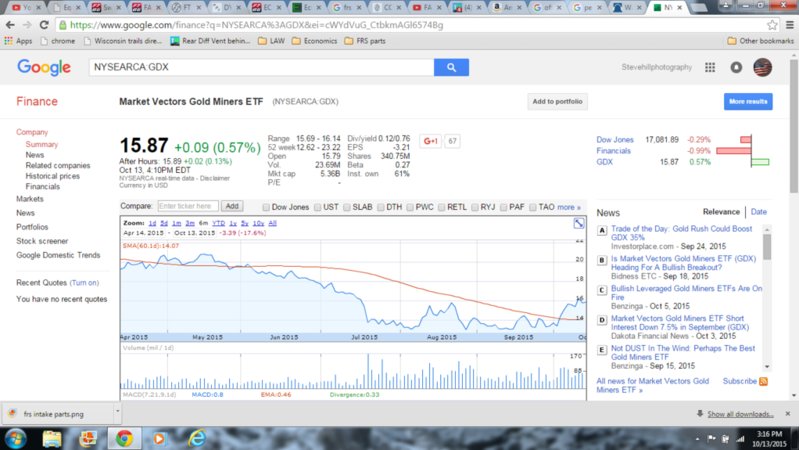This screenshot has width=799, height=450.
Task: Open File Explorer from taskbar
Action: point(51,438)
